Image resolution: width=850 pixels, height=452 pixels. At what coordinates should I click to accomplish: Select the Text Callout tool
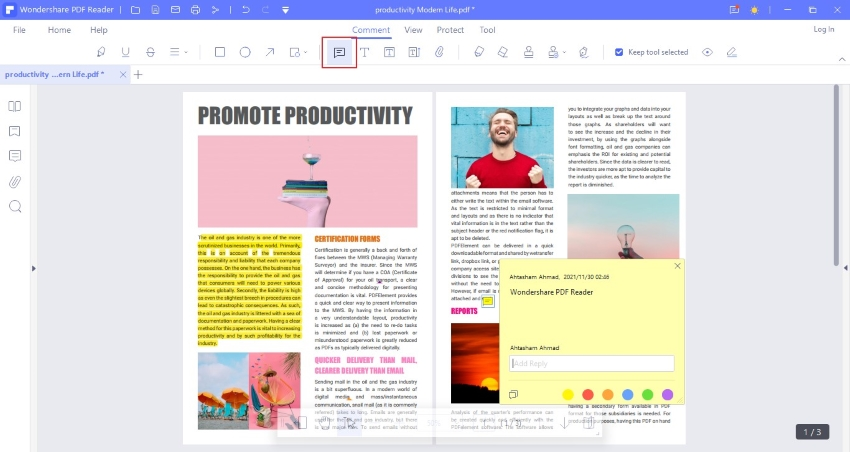point(414,52)
